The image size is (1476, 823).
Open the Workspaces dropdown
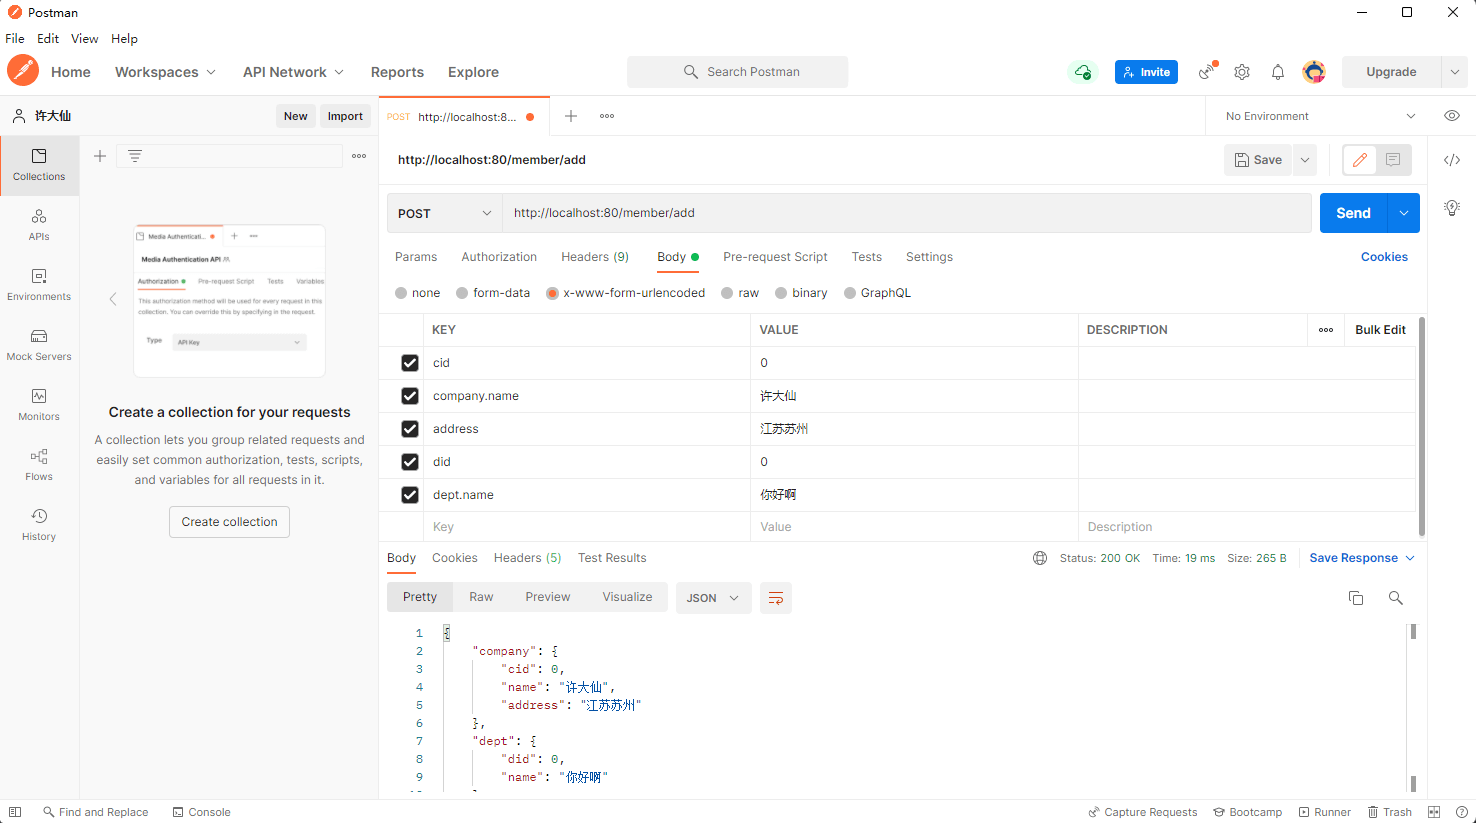point(165,72)
